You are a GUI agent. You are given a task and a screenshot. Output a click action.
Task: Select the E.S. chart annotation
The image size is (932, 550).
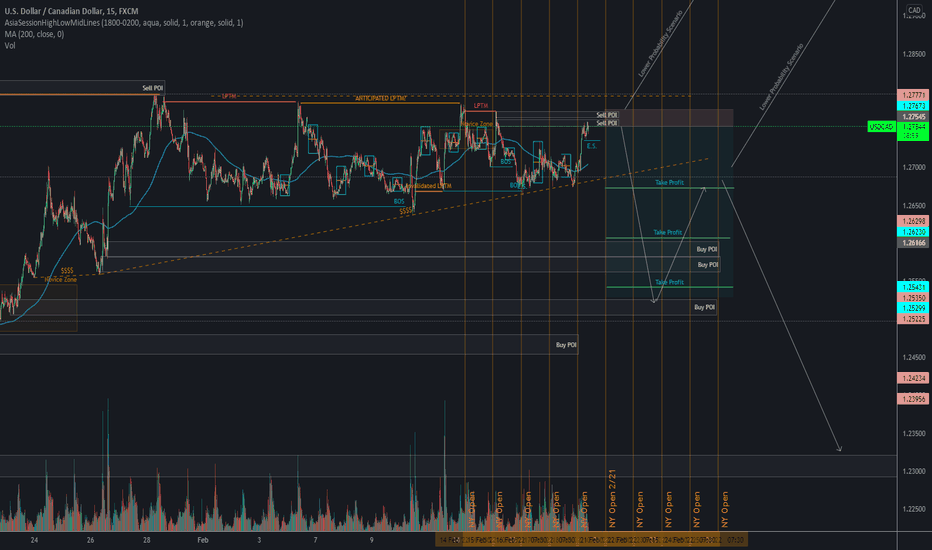pos(591,146)
